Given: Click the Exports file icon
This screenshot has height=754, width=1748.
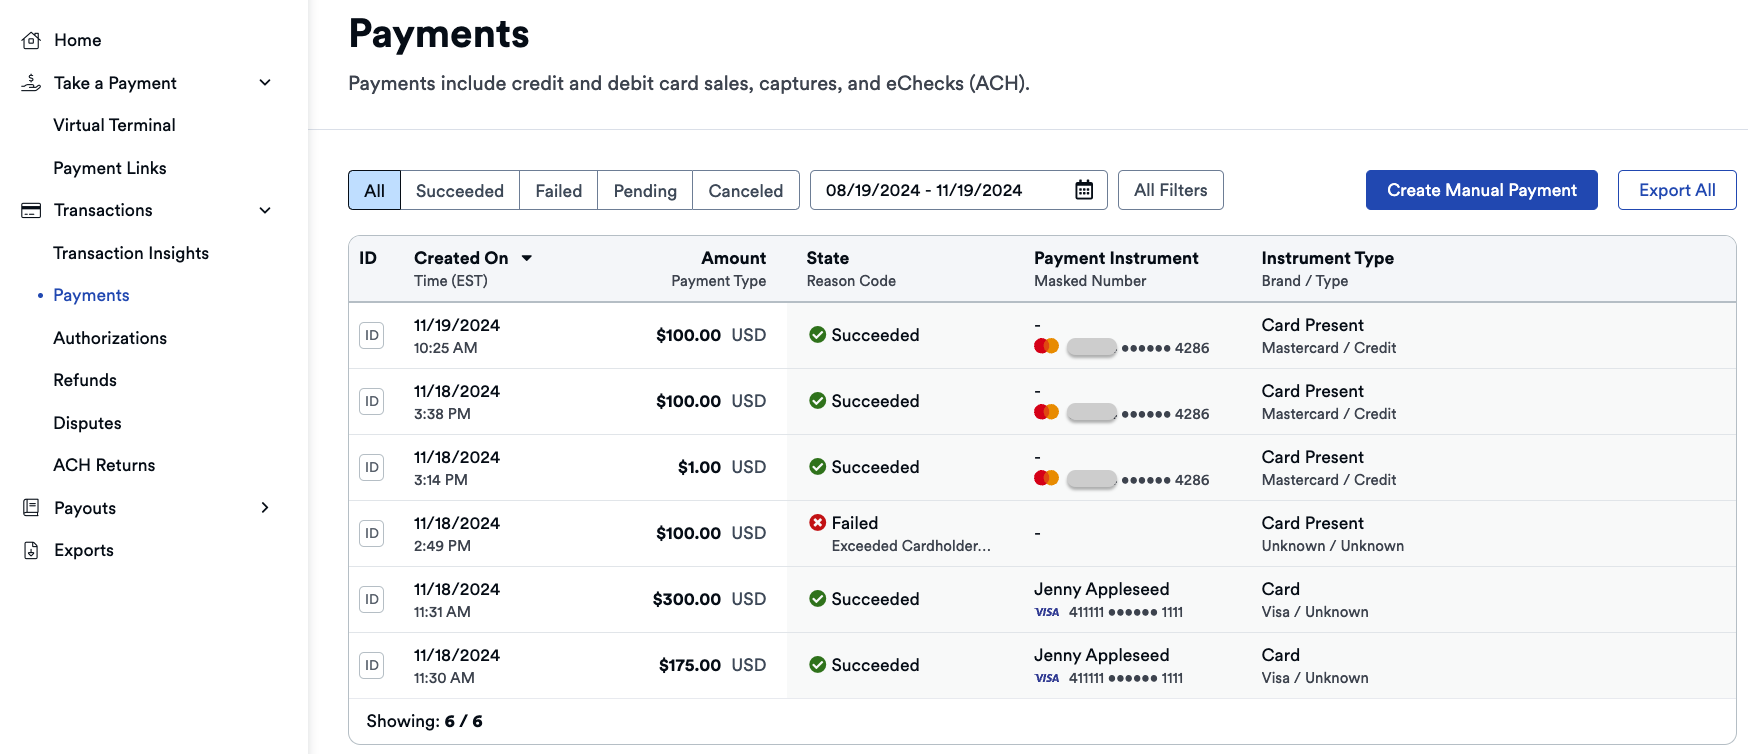Looking at the screenshot, I should (31, 550).
